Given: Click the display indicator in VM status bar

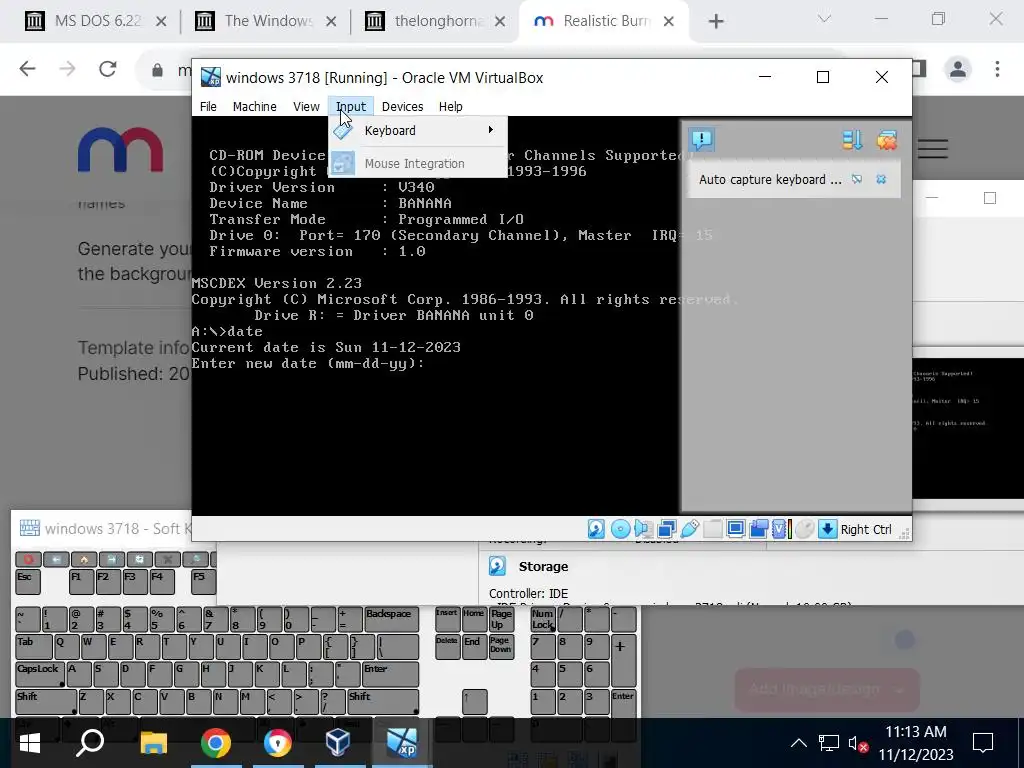Looking at the screenshot, I should click(735, 529).
